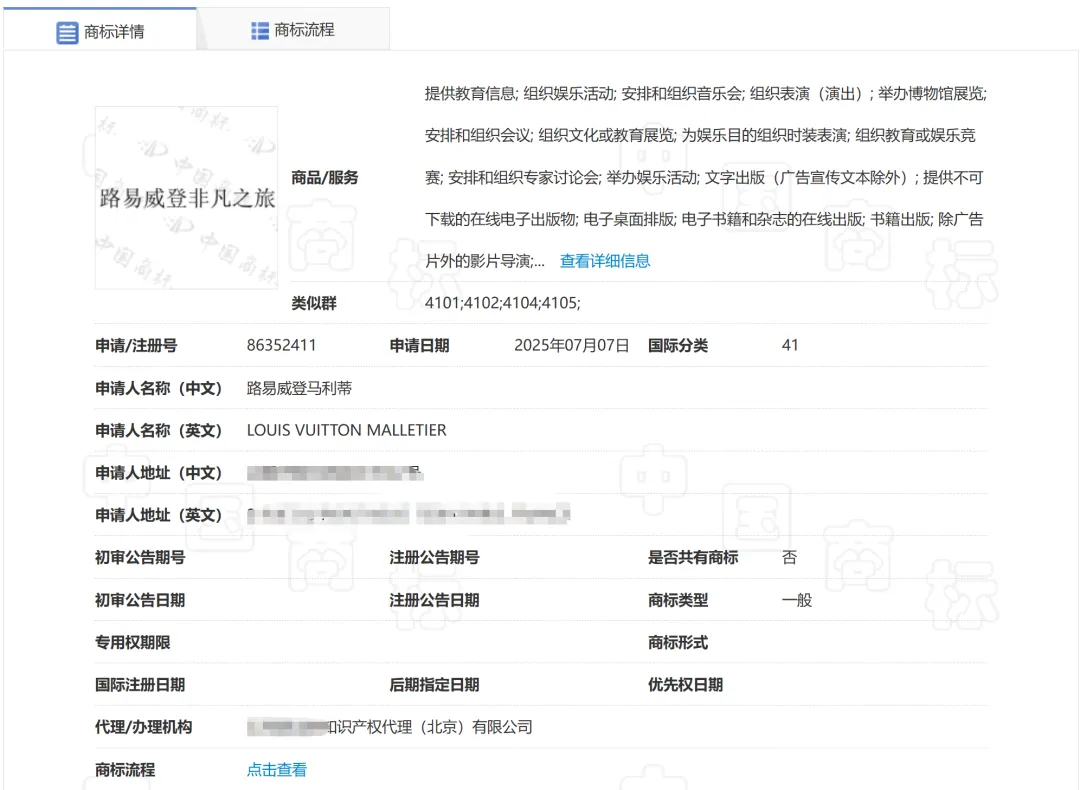1080x790 pixels.
Task: Click the 申请日期 label
Action: click(419, 346)
